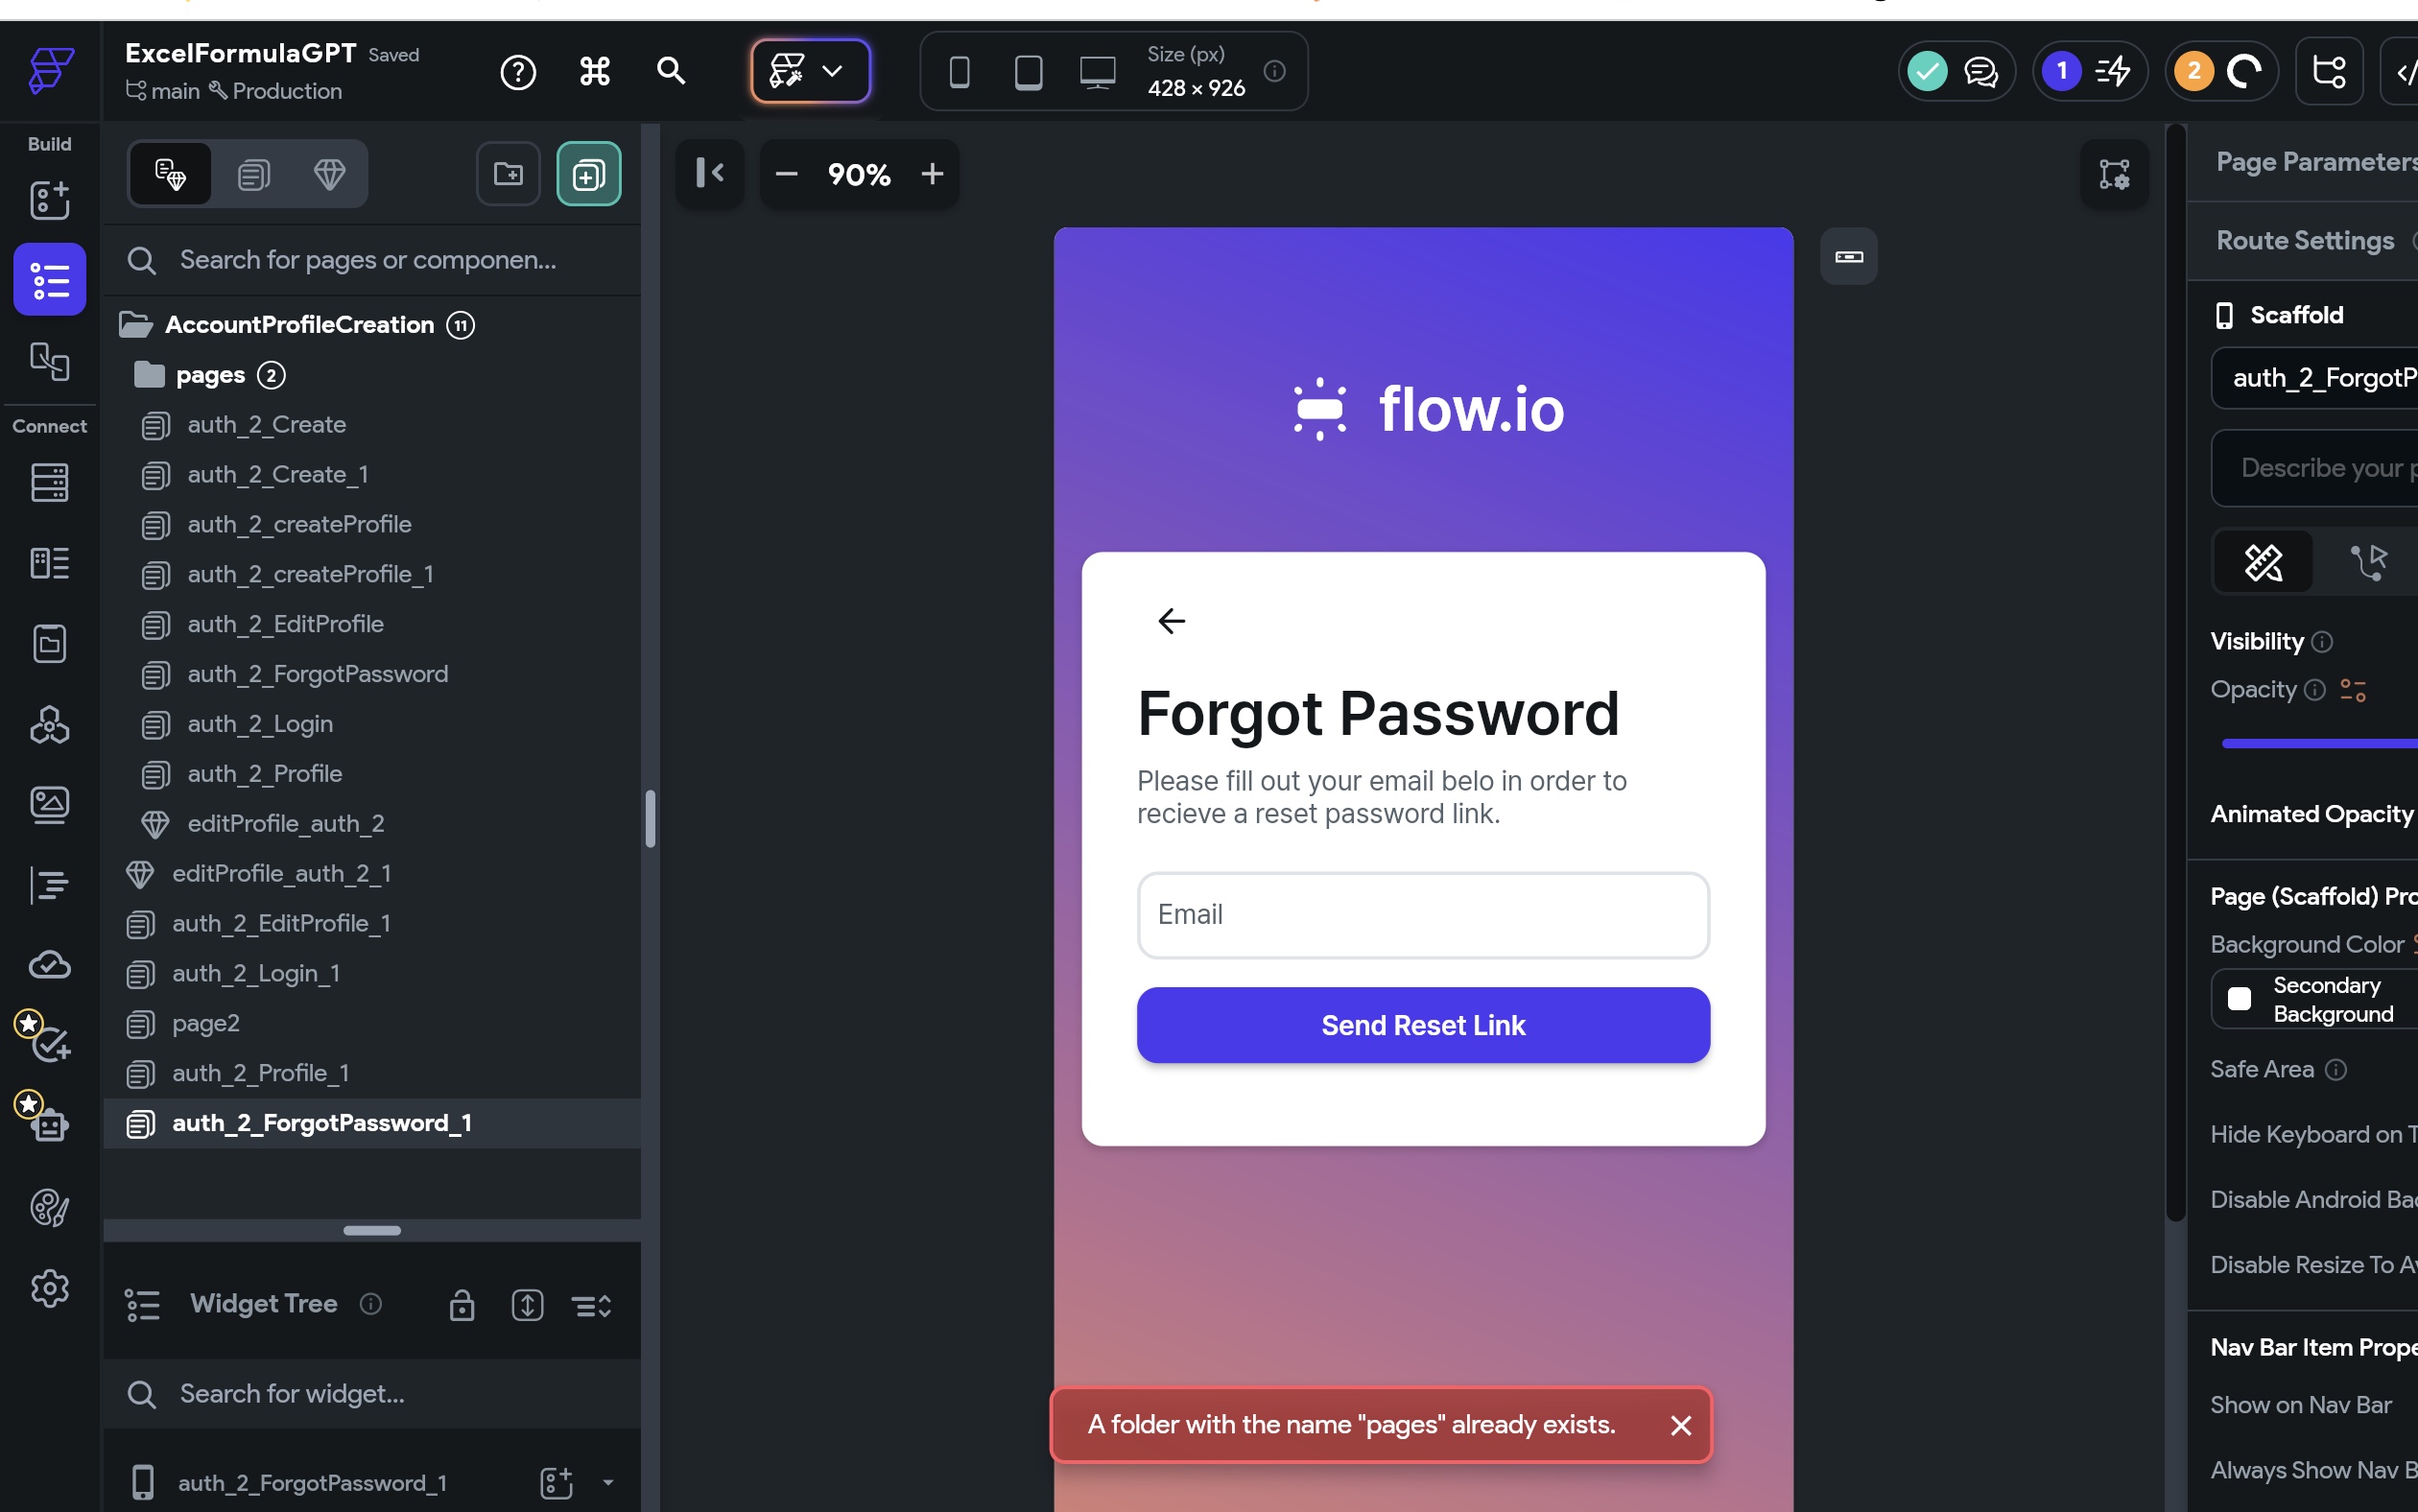Viewport: 2418px width, 1512px height.
Task: Zoom in the canvas with plus button
Action: pyautogui.click(x=932, y=174)
